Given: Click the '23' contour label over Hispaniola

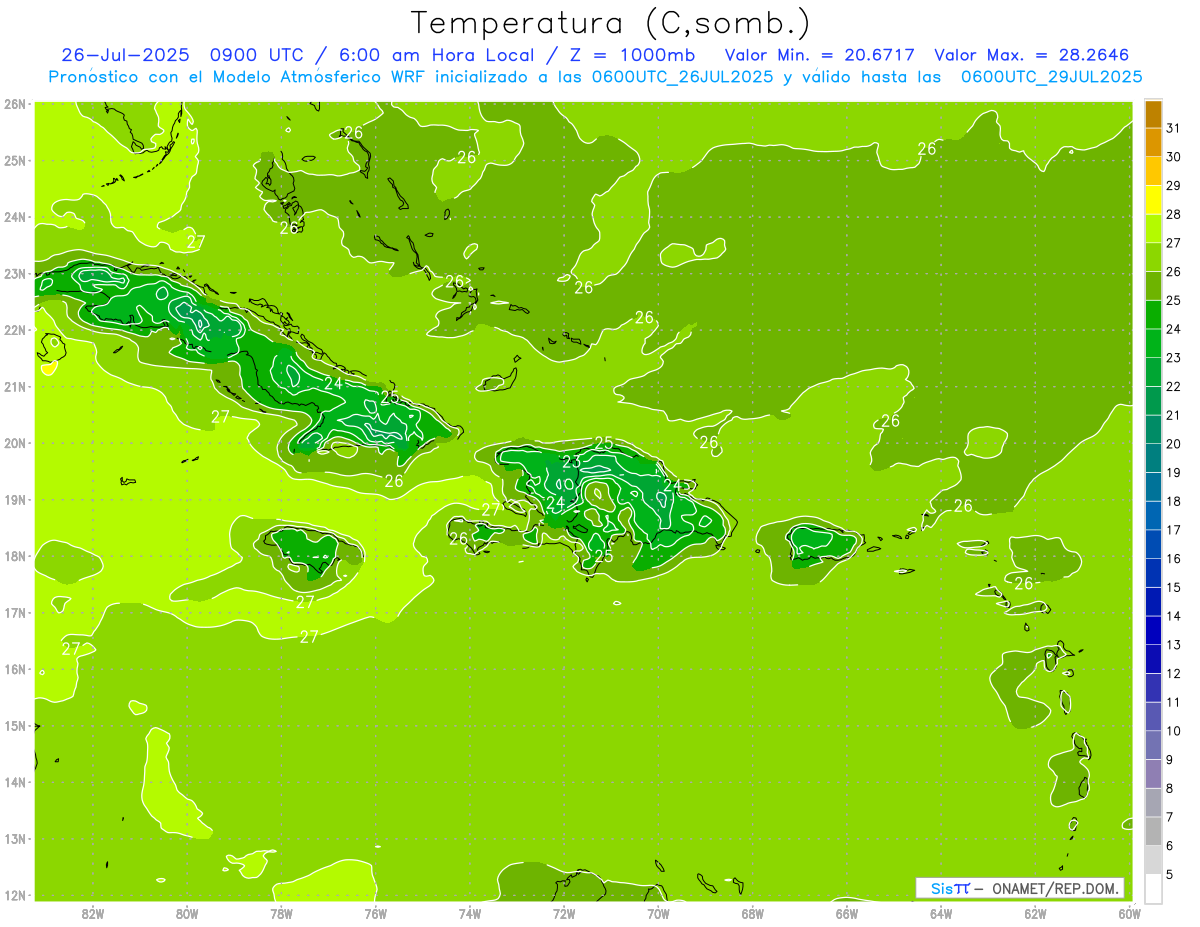Looking at the screenshot, I should [x=571, y=462].
